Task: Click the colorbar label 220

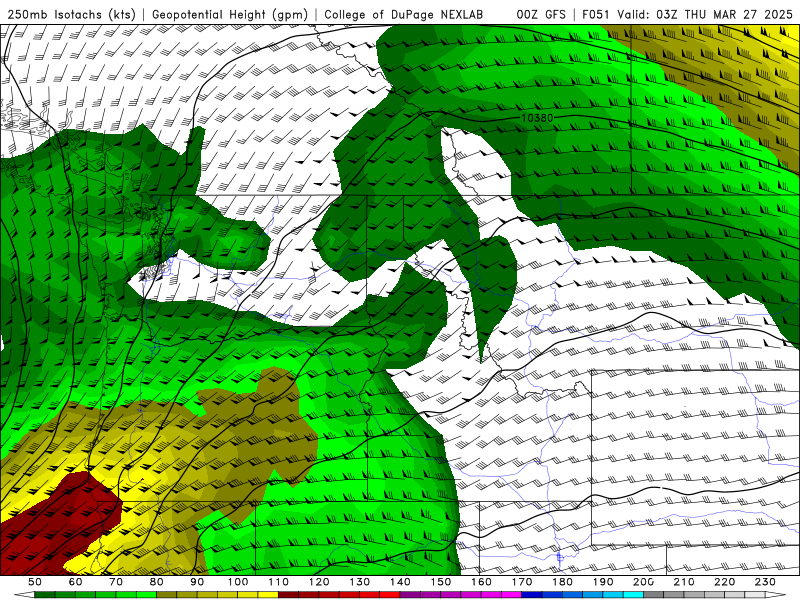Action: [724, 582]
